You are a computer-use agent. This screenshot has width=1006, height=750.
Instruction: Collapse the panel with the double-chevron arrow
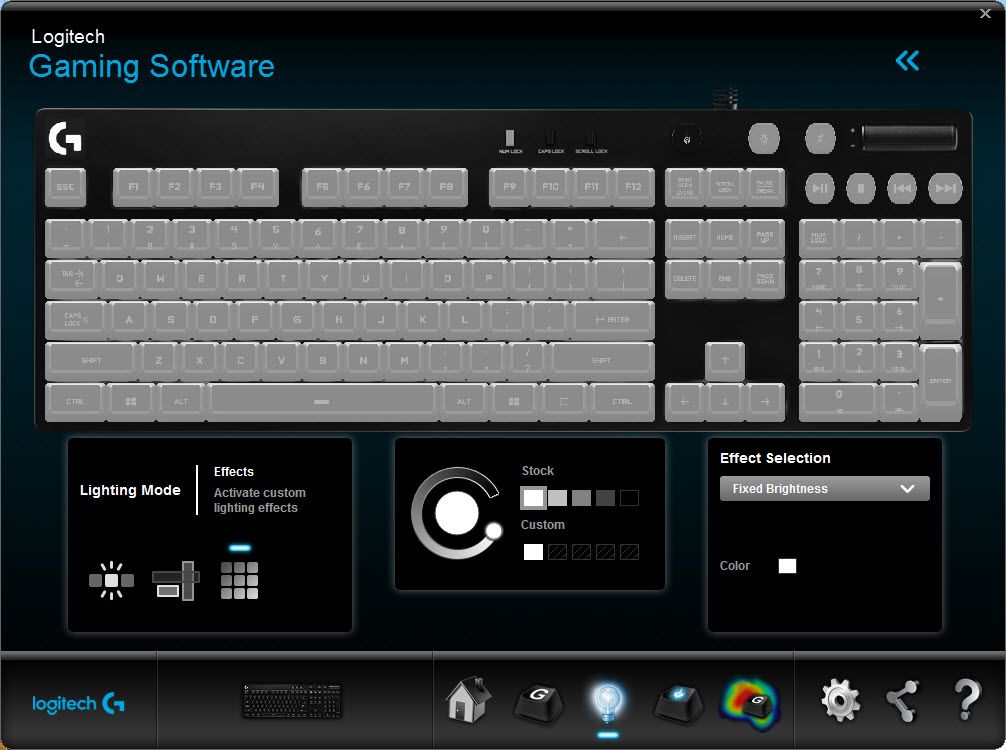(907, 60)
